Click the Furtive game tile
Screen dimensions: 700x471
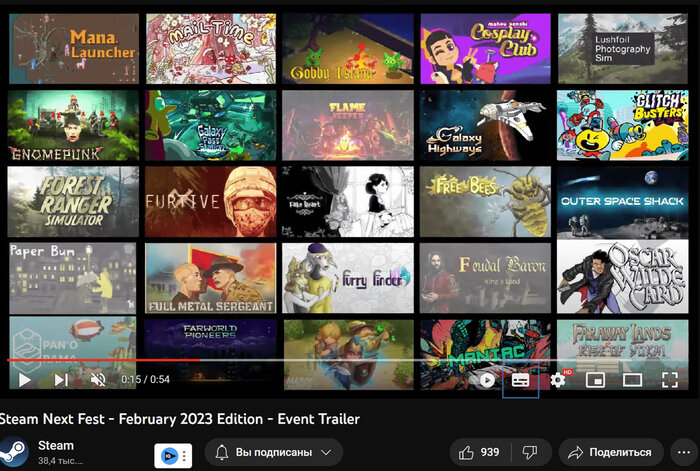click(210, 202)
